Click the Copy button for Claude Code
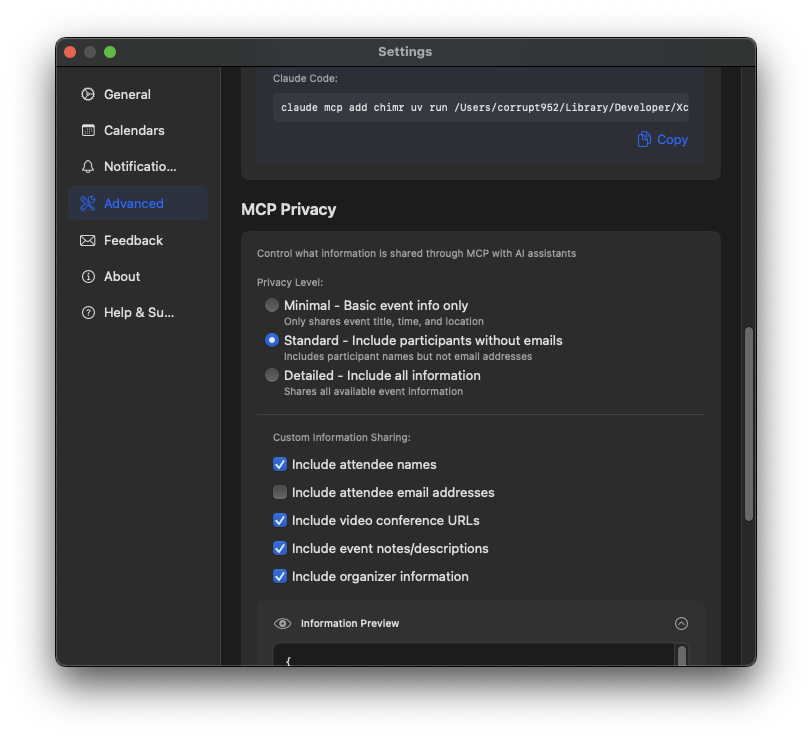 pyautogui.click(x=661, y=139)
